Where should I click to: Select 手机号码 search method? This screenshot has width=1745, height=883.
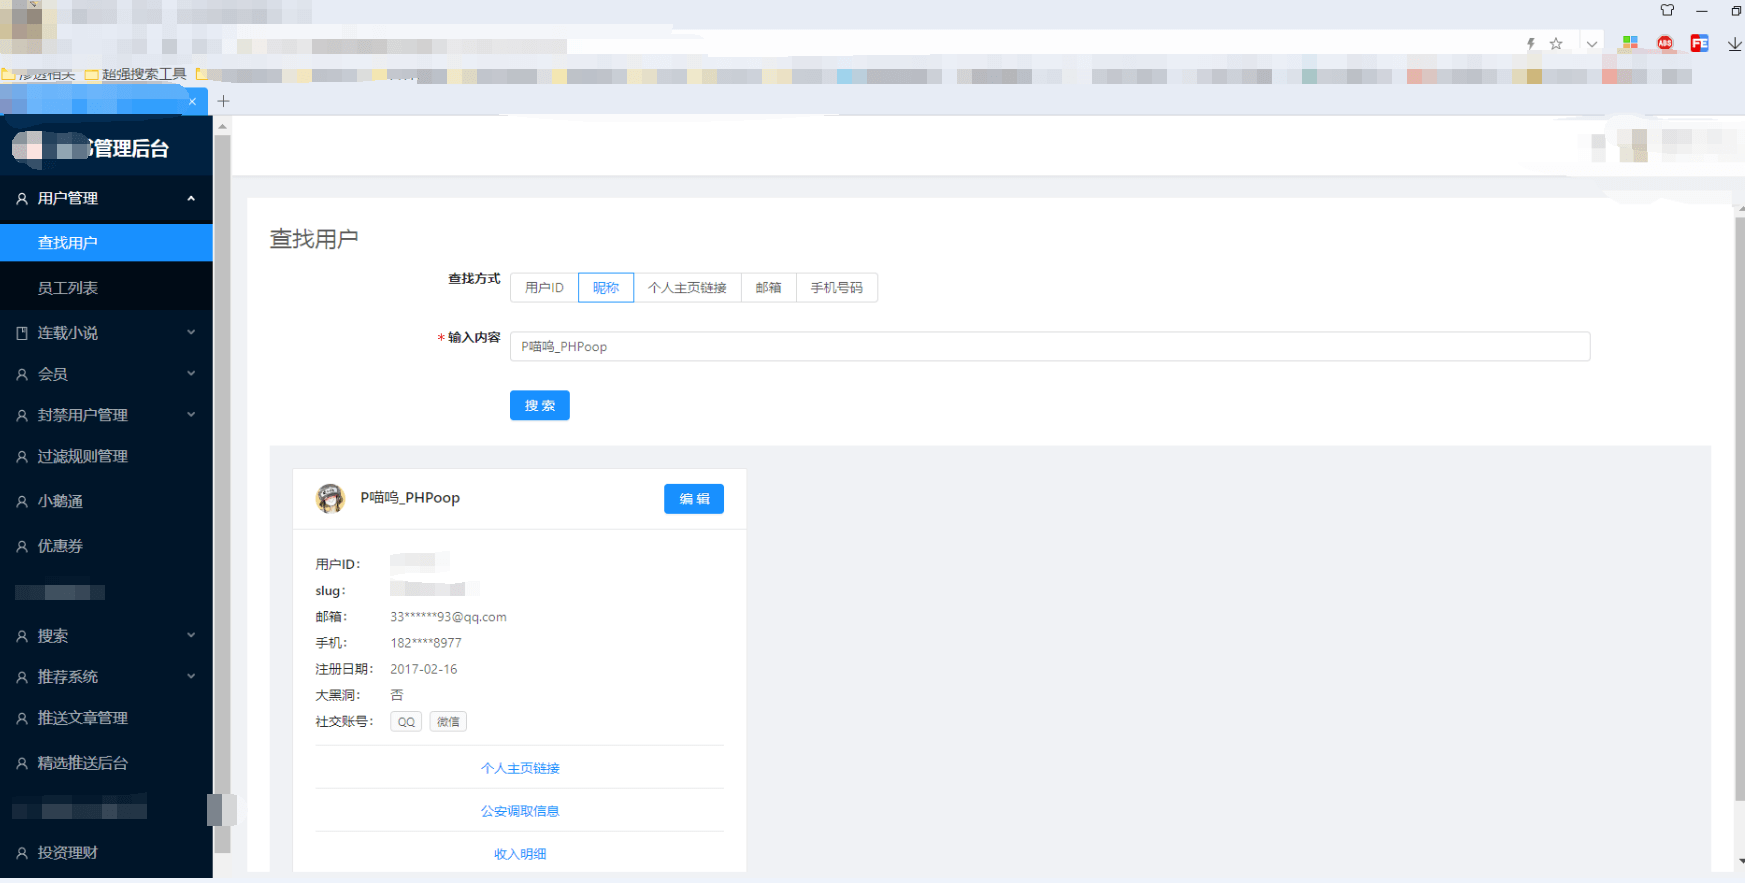tap(836, 288)
